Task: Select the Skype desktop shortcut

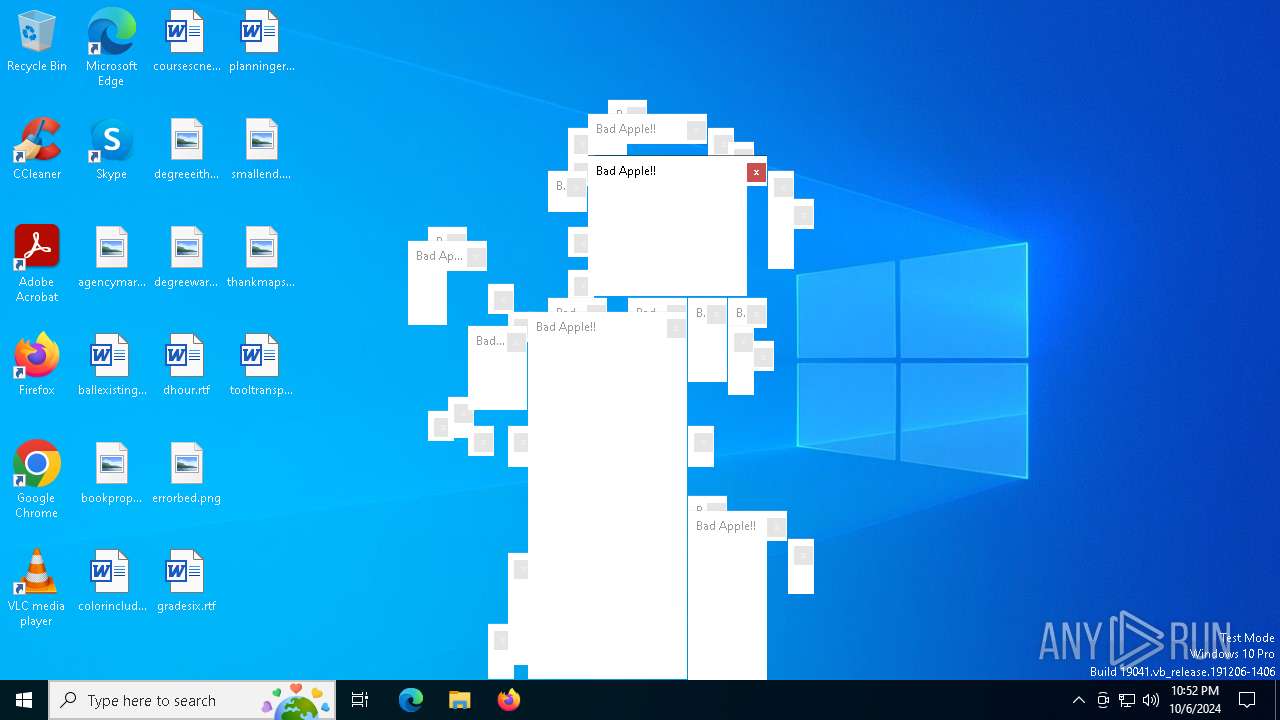Action: [111, 149]
